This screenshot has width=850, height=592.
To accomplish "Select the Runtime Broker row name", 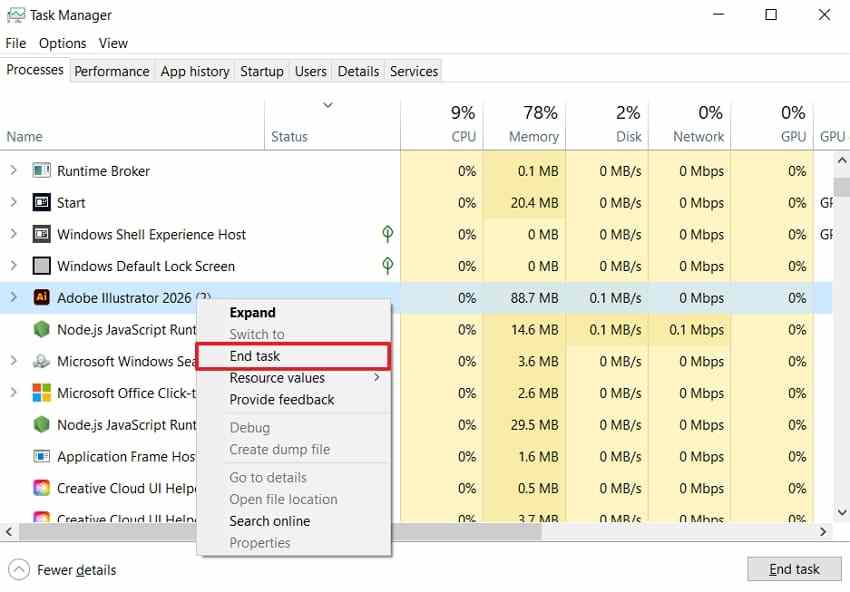I will pos(103,171).
